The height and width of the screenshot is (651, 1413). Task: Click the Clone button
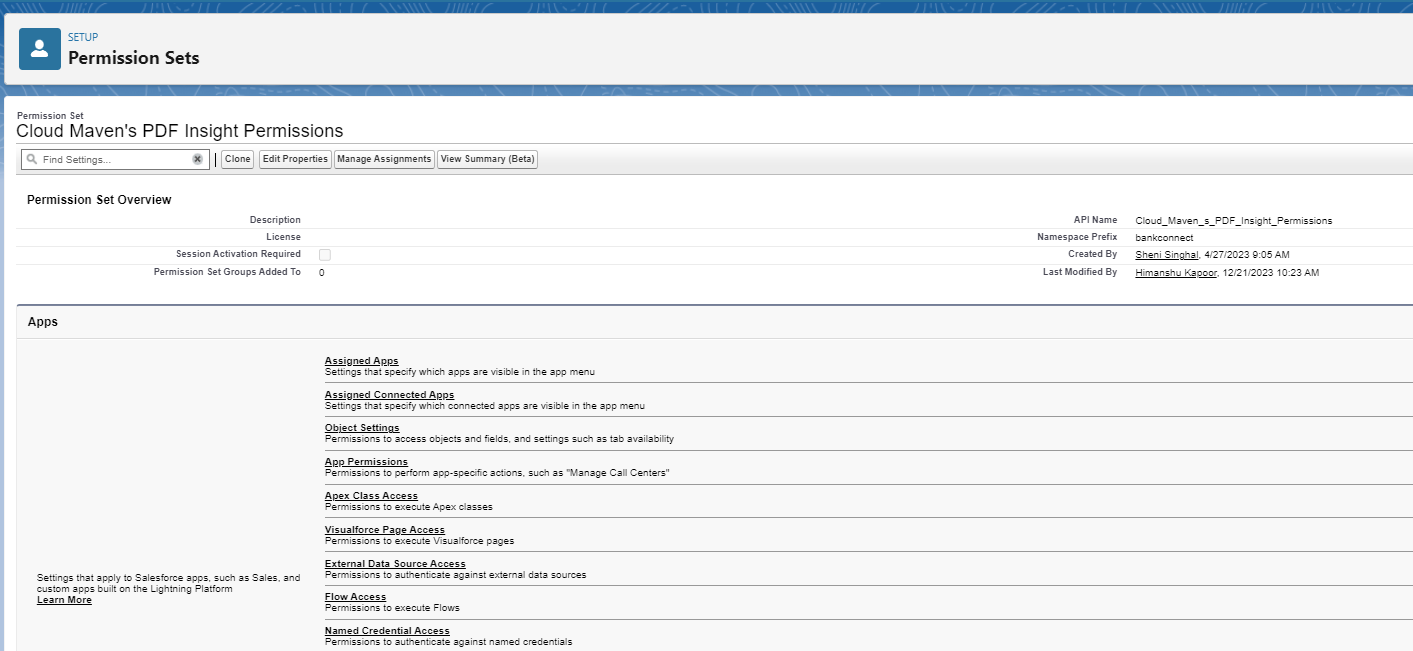[238, 159]
